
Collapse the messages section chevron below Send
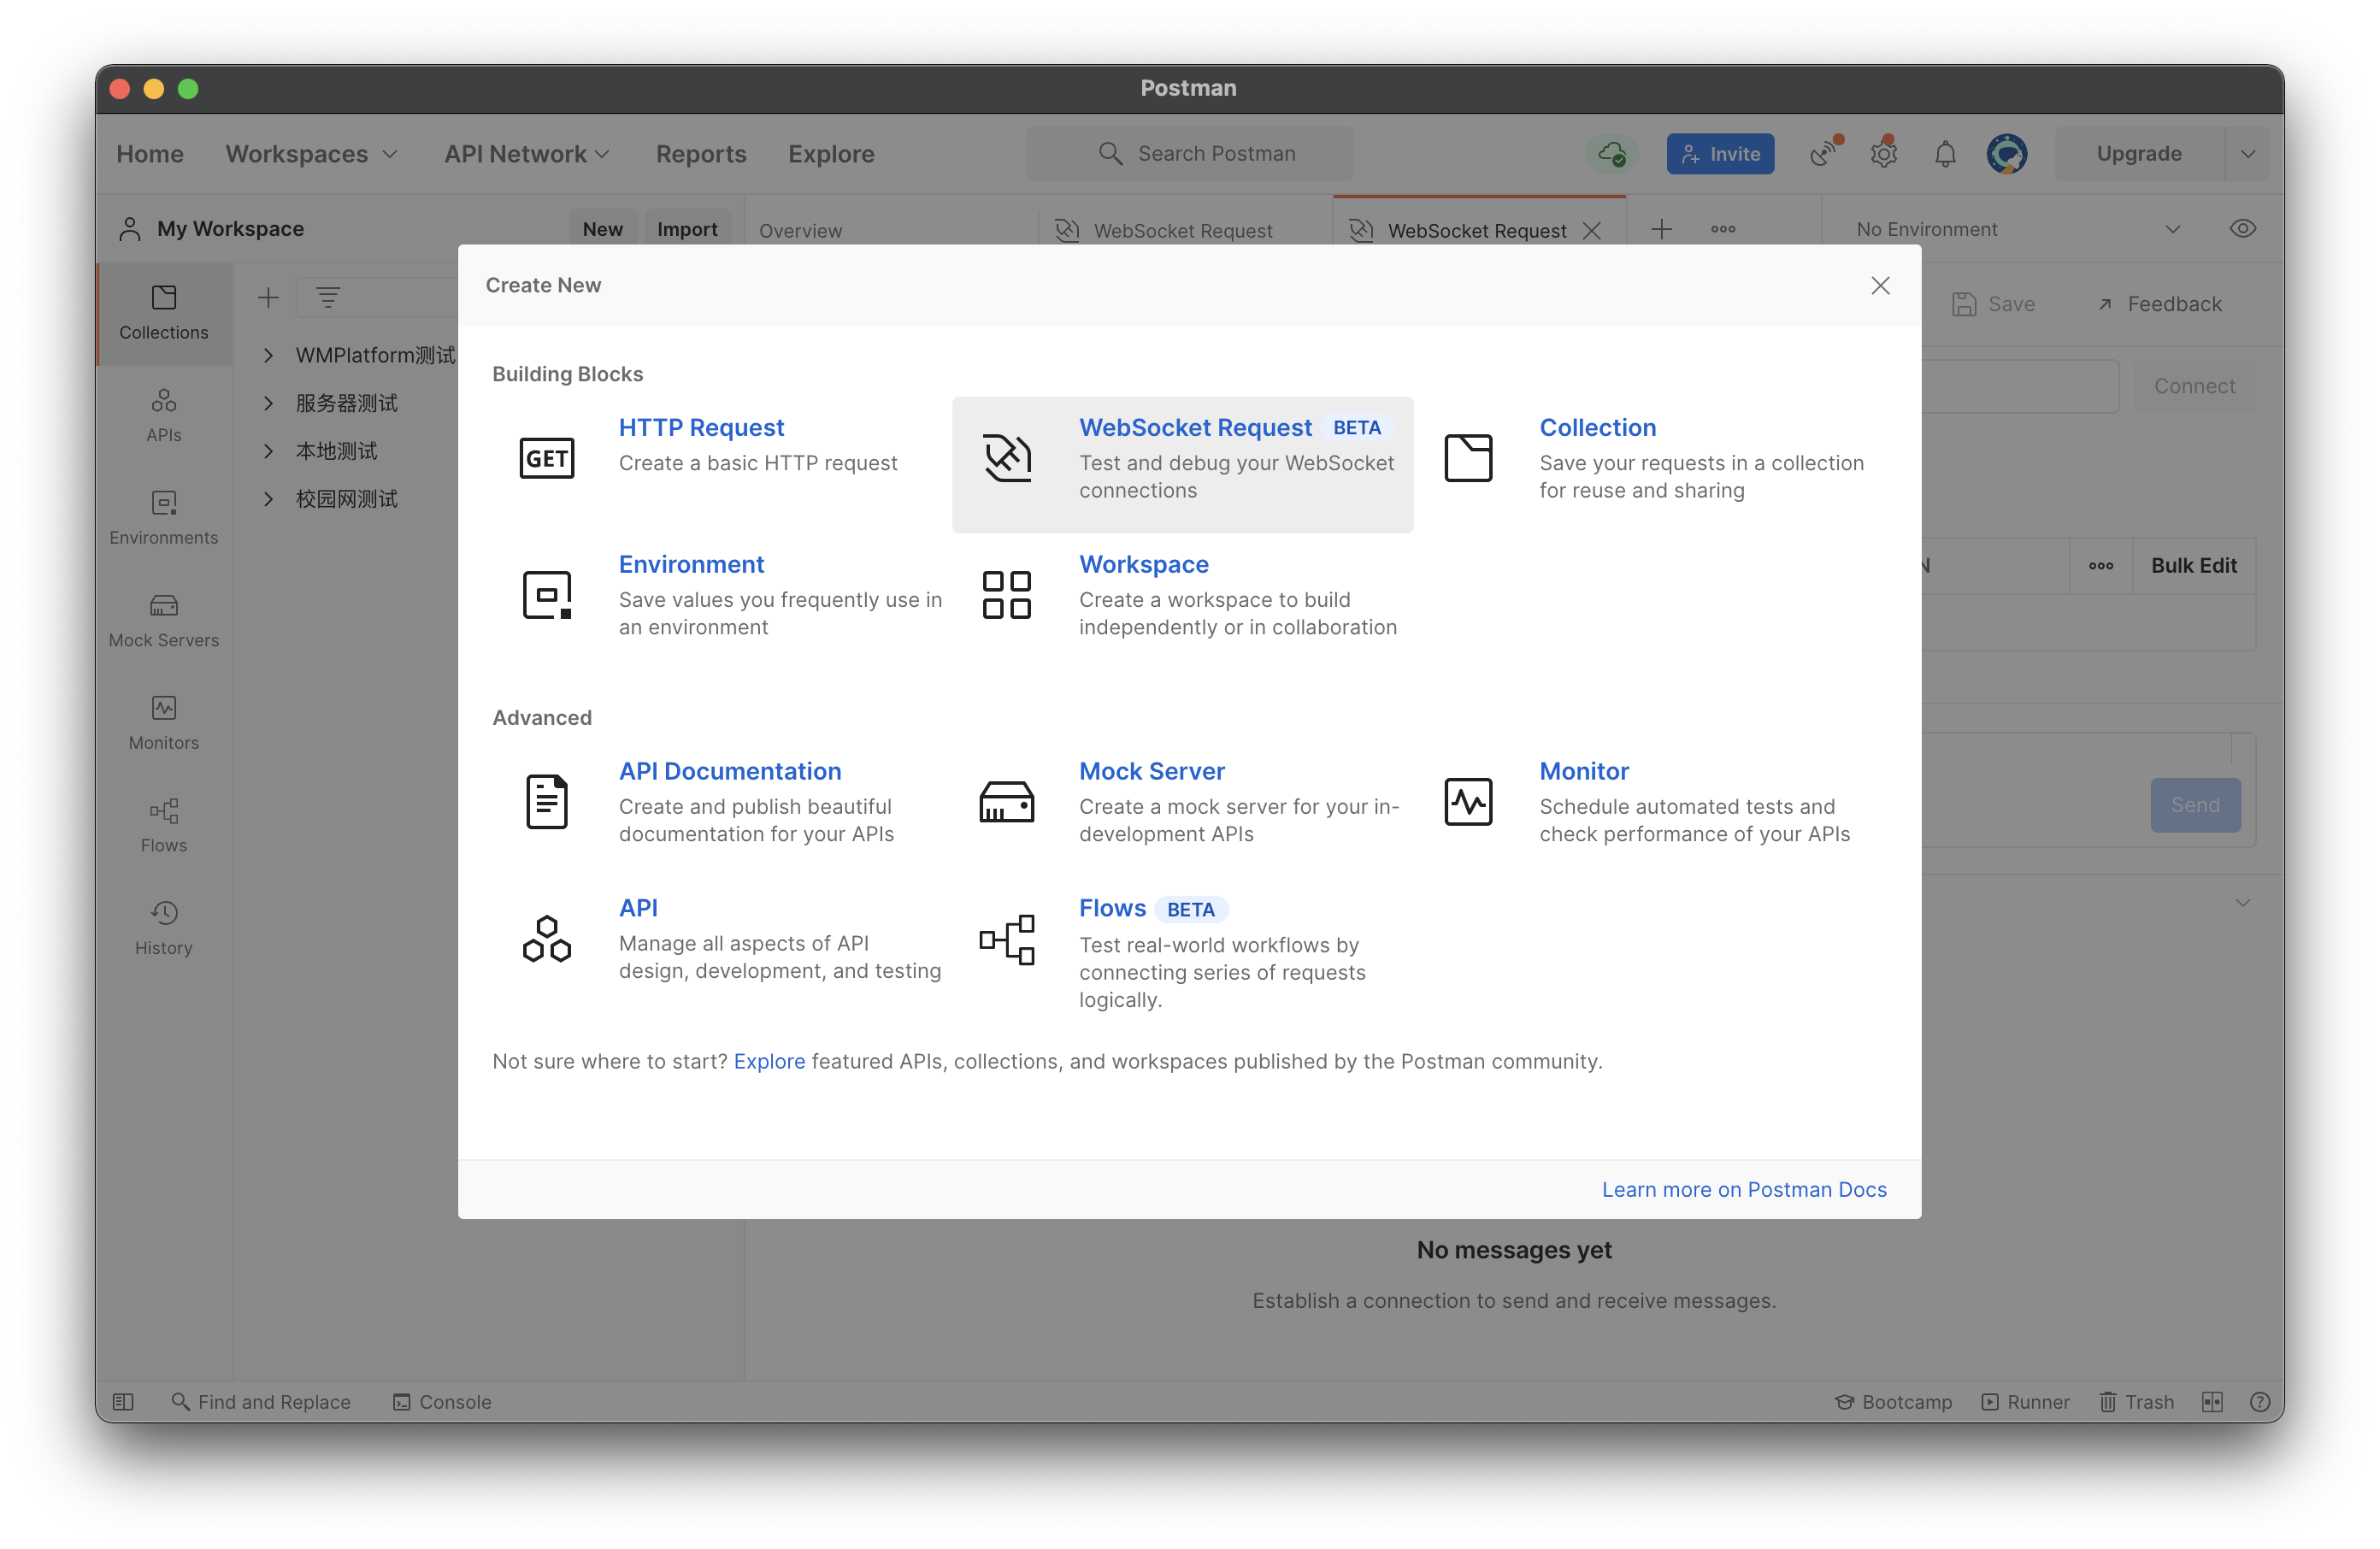pyautogui.click(x=2243, y=903)
